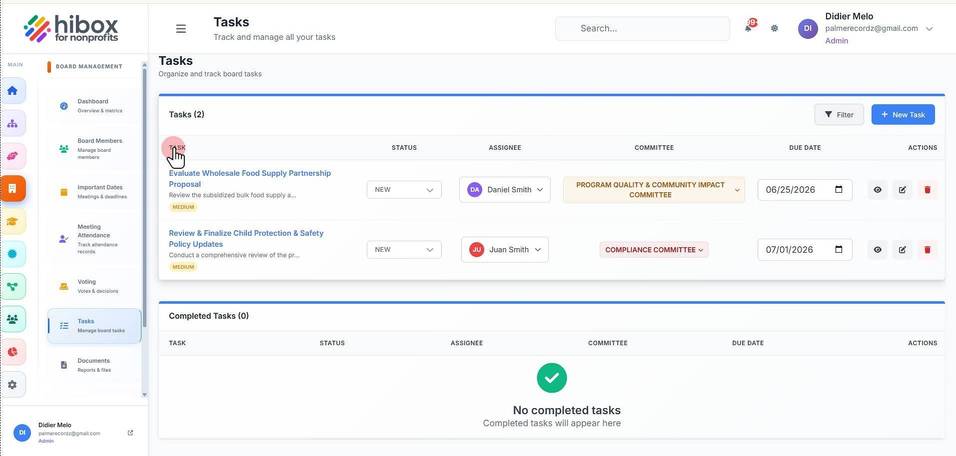Click the hibox for nonprofits logo
Image resolution: width=956 pixels, height=456 pixels.
click(x=71, y=29)
